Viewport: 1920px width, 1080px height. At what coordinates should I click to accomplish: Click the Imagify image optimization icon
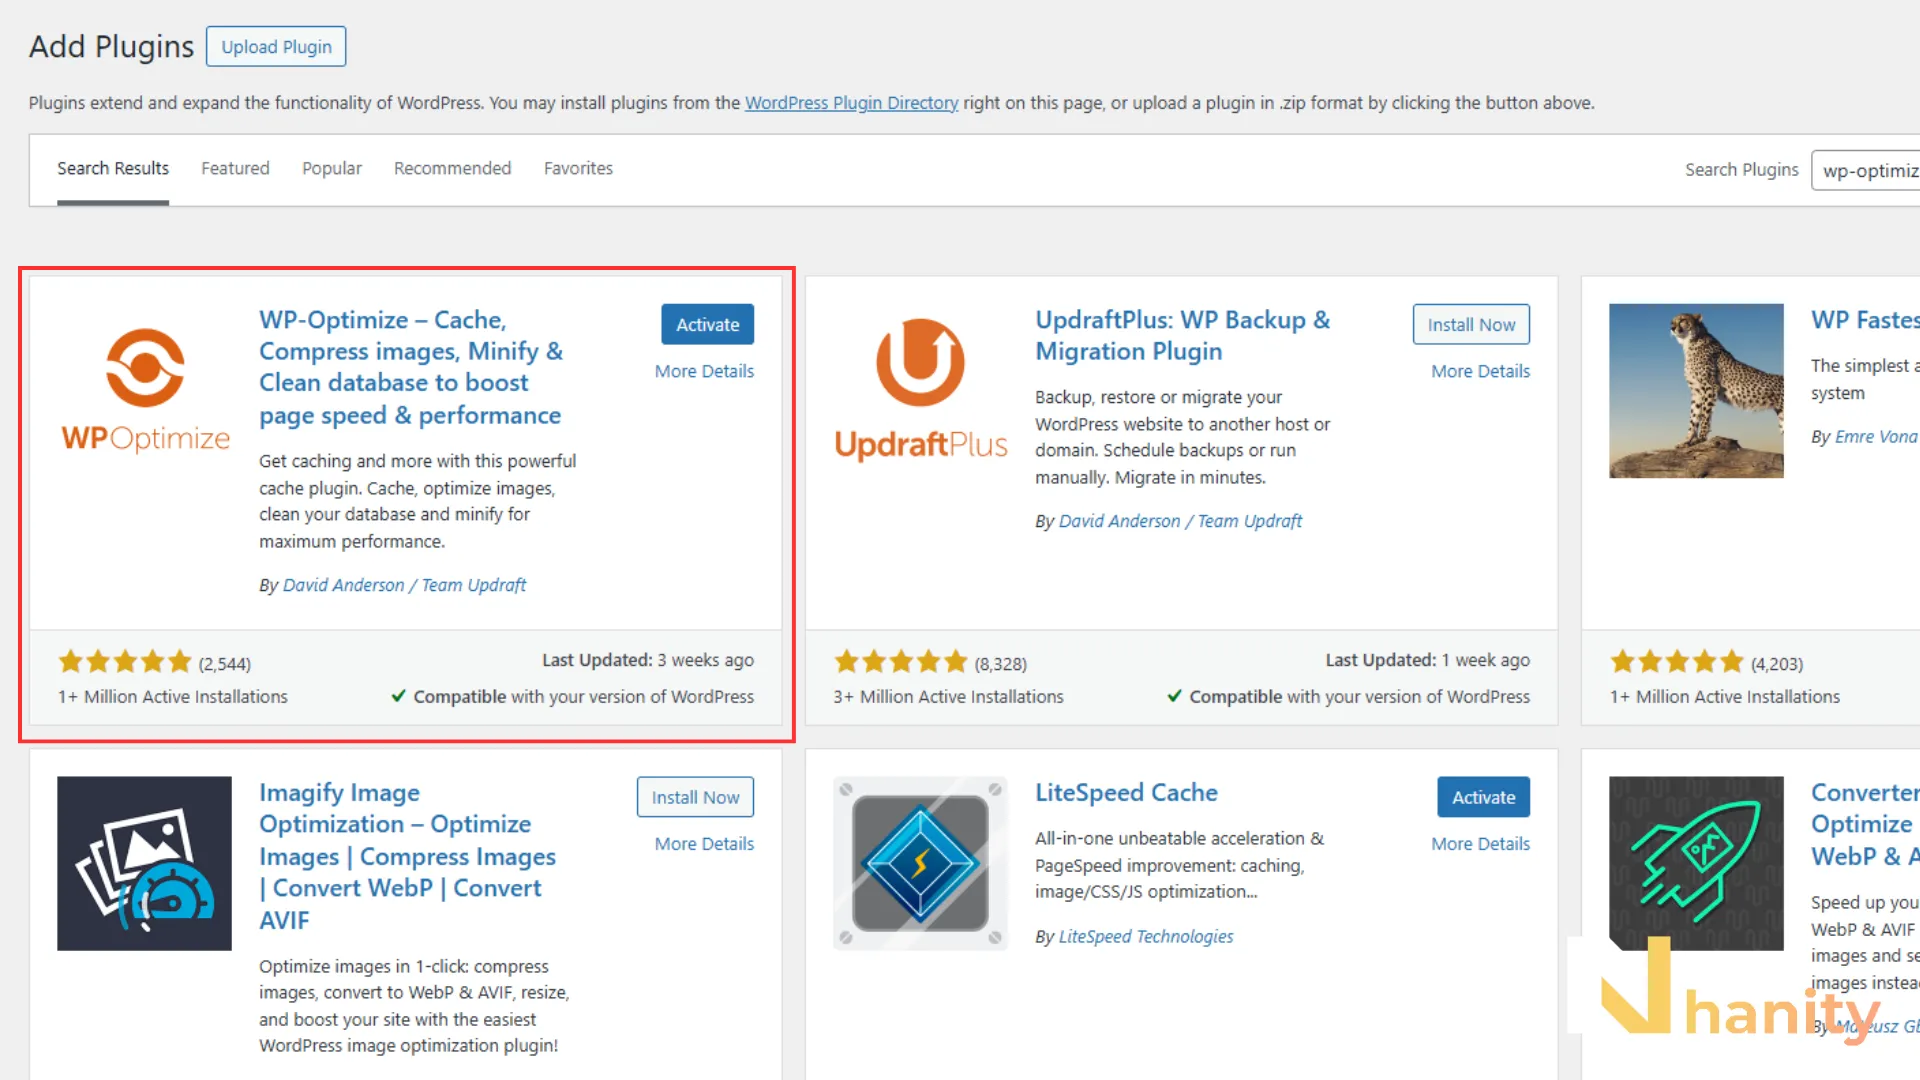click(x=144, y=863)
